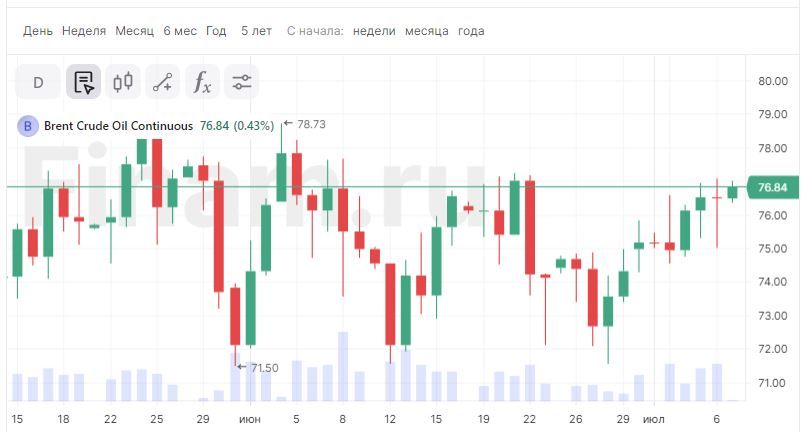Show data from start of недели
The height and width of the screenshot is (432, 806).
click(373, 31)
